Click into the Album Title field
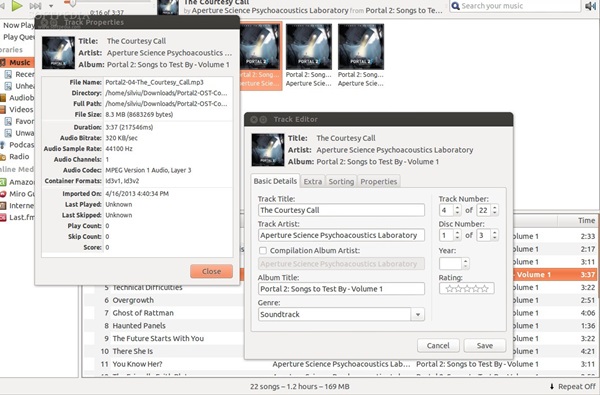Image resolution: width=600 pixels, height=395 pixels. 341,289
